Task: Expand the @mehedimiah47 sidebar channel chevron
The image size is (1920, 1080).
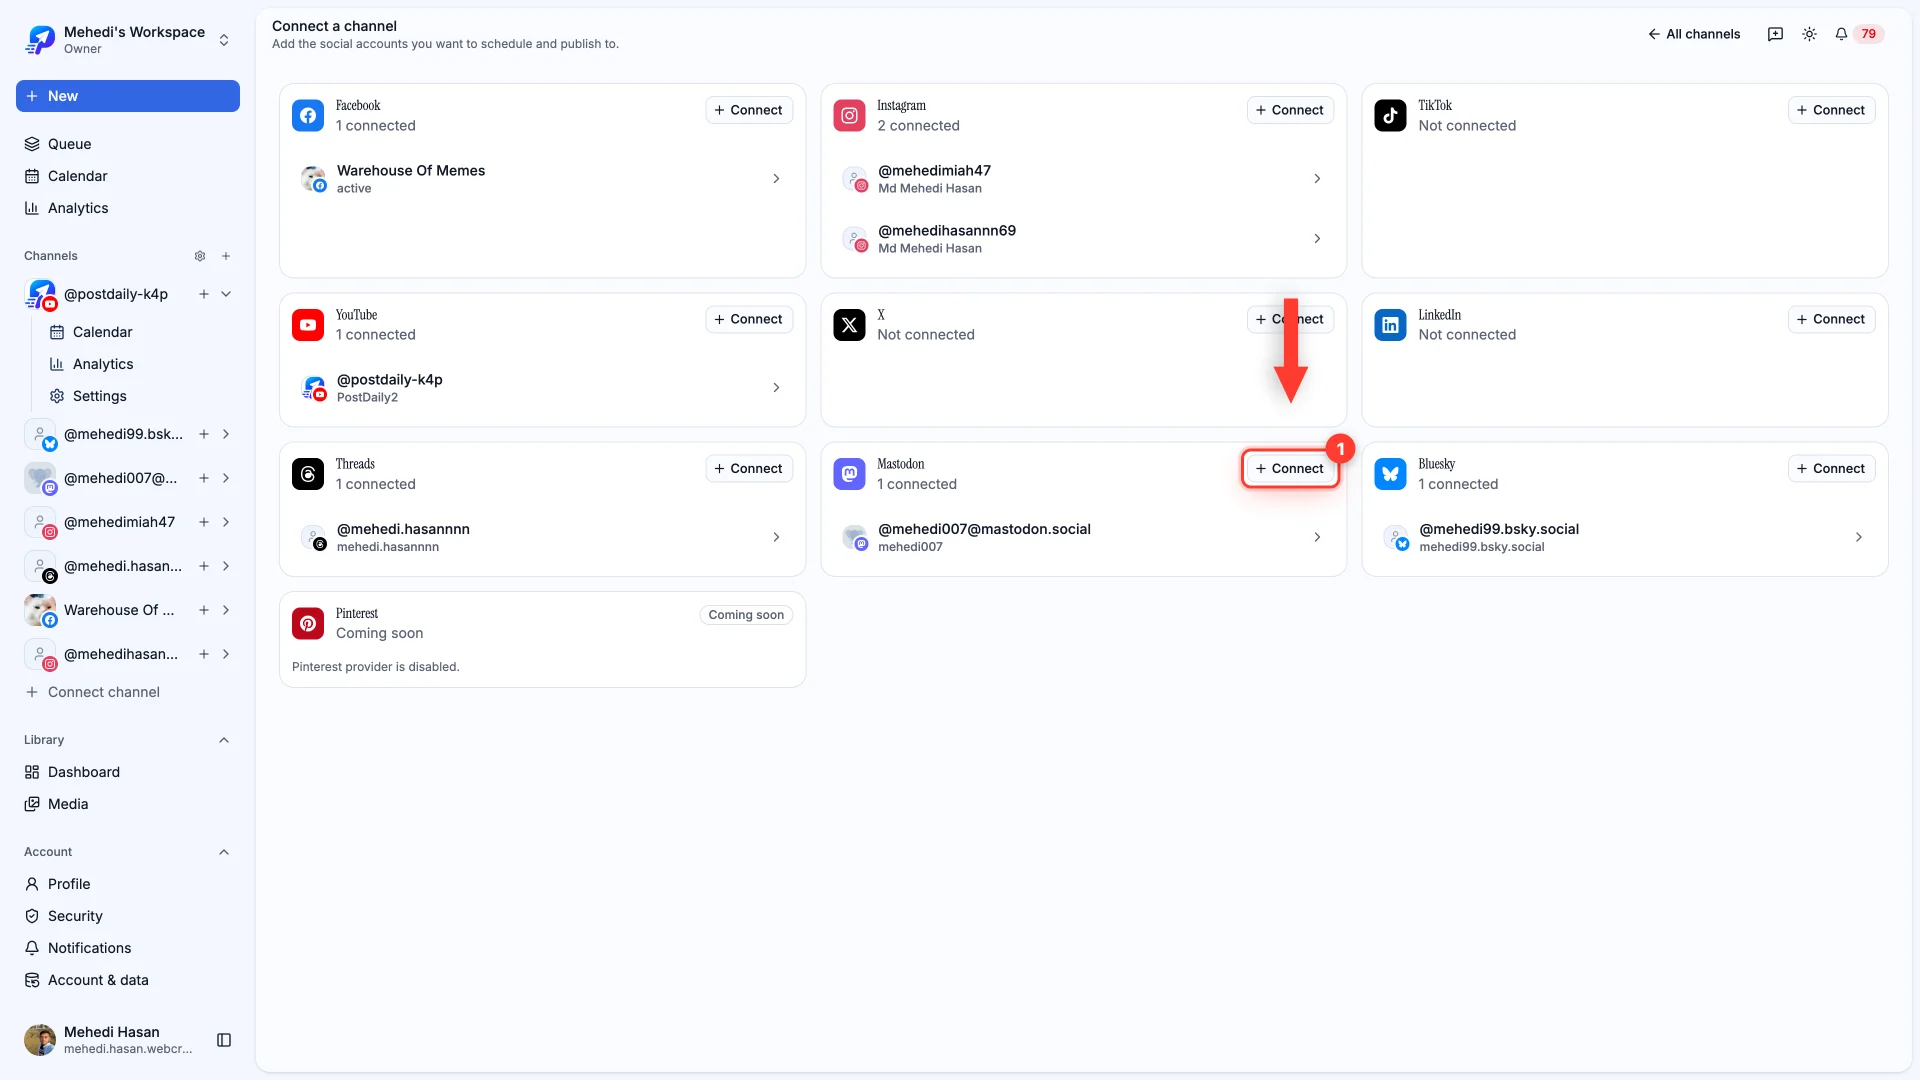Action: pos(226,522)
